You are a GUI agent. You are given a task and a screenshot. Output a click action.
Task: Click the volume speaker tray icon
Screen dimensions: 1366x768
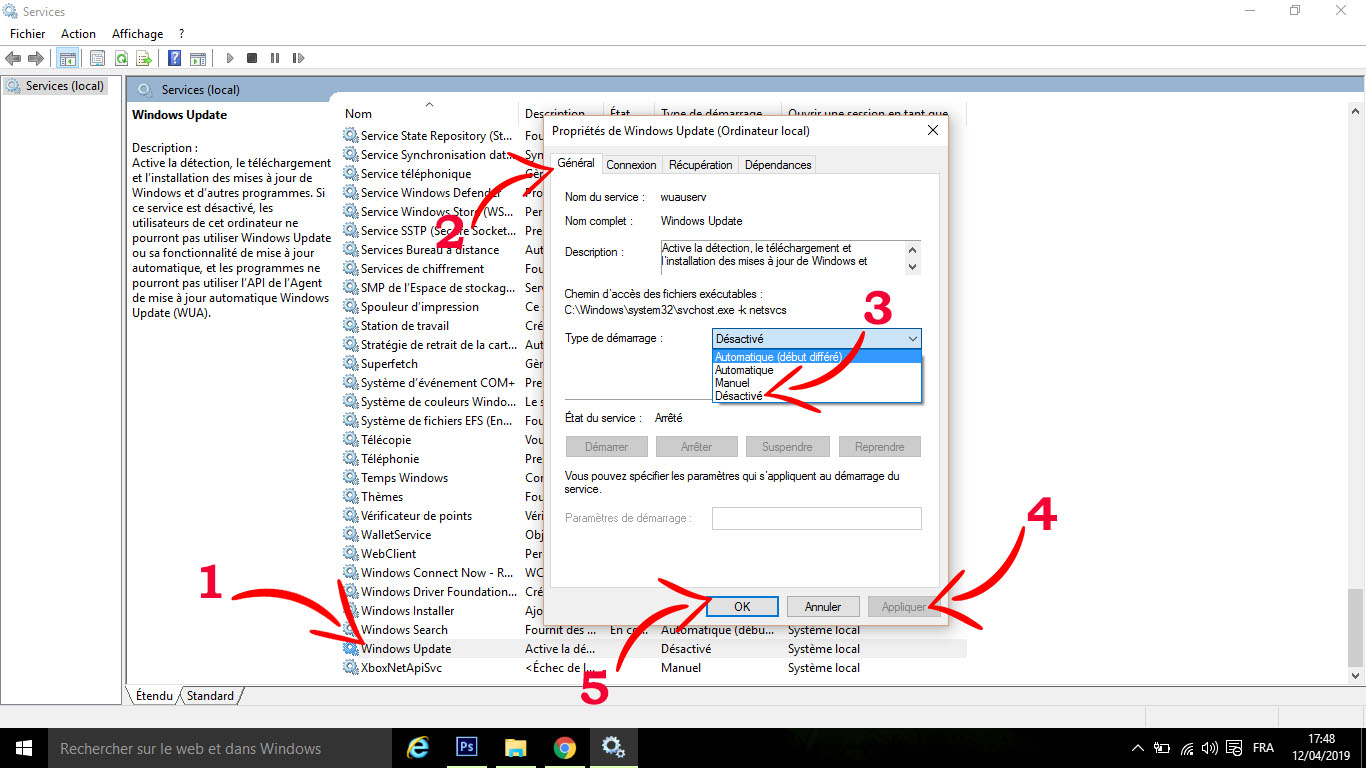pos(1210,748)
